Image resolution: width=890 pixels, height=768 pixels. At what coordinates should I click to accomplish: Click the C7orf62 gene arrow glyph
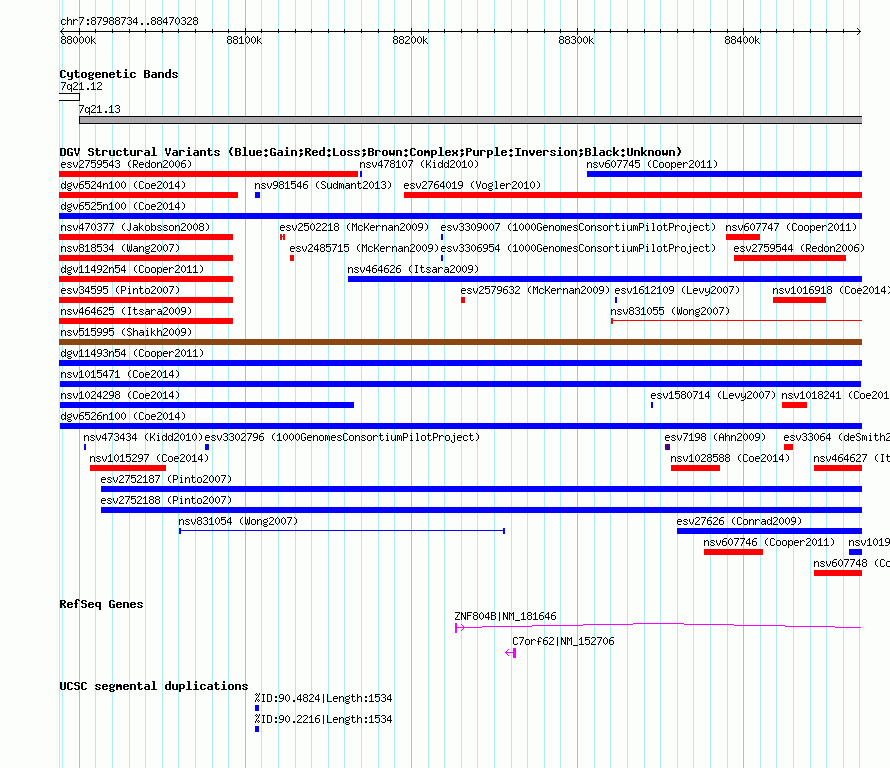tap(510, 653)
